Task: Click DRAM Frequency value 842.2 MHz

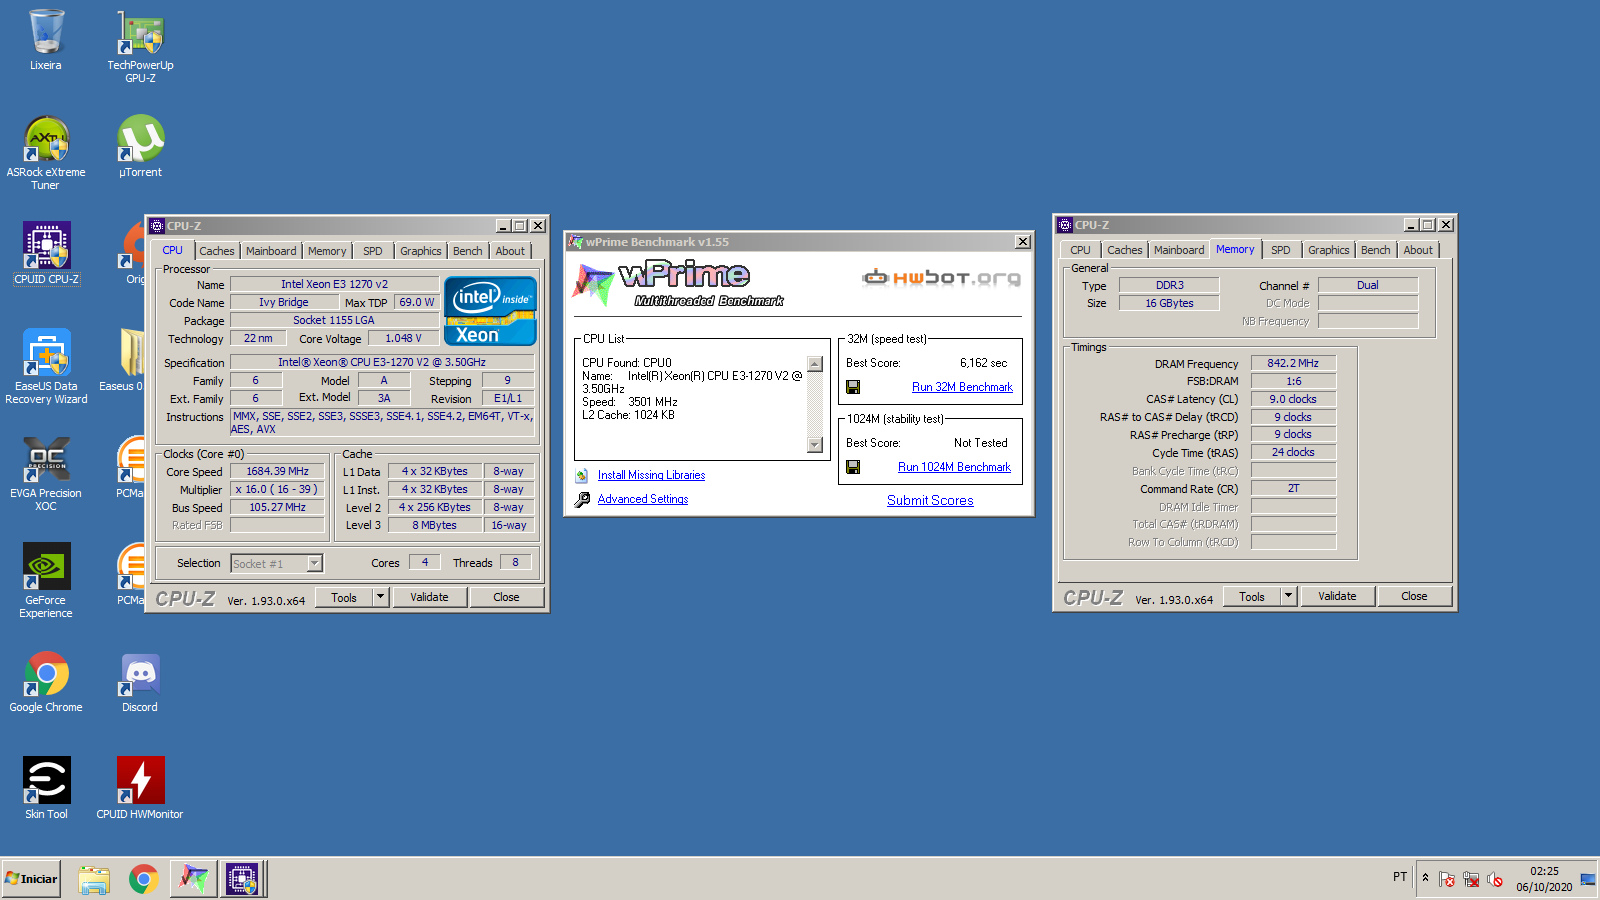Action: [1293, 363]
